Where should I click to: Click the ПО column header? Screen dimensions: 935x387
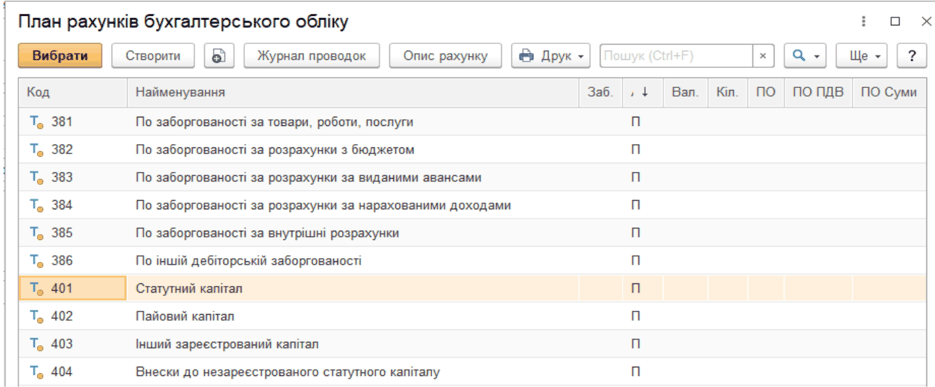pos(766,93)
